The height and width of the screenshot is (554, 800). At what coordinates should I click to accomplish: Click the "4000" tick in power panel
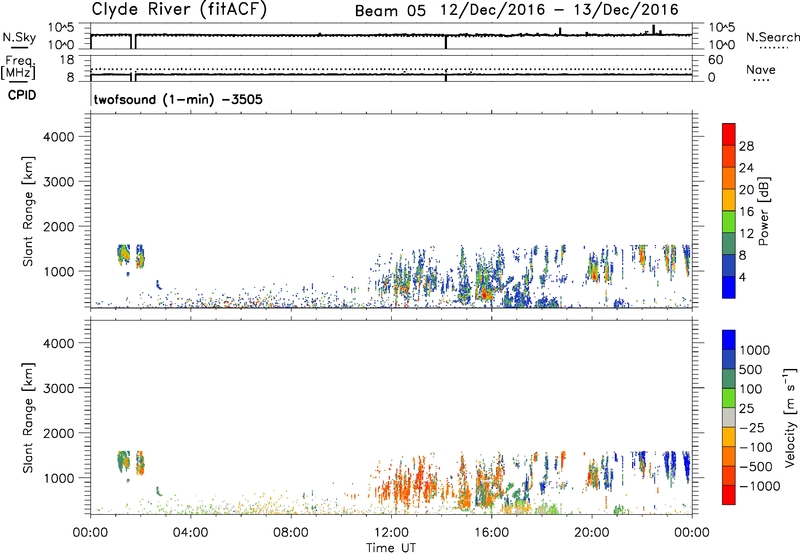click(x=59, y=137)
